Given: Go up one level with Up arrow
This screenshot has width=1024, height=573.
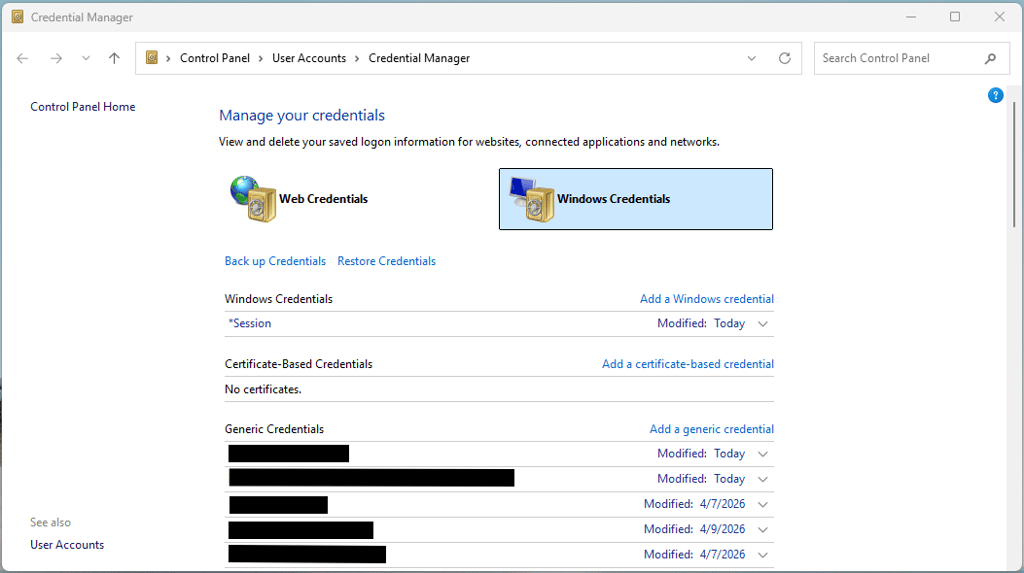Looking at the screenshot, I should (114, 58).
